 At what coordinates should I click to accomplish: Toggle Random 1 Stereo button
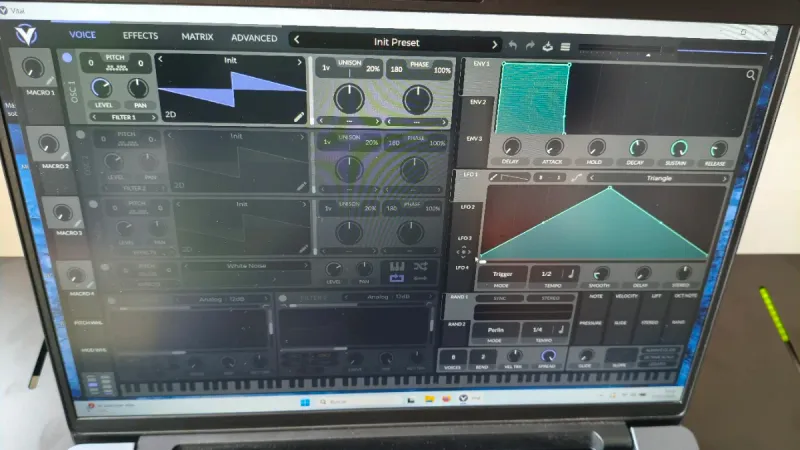[550, 298]
